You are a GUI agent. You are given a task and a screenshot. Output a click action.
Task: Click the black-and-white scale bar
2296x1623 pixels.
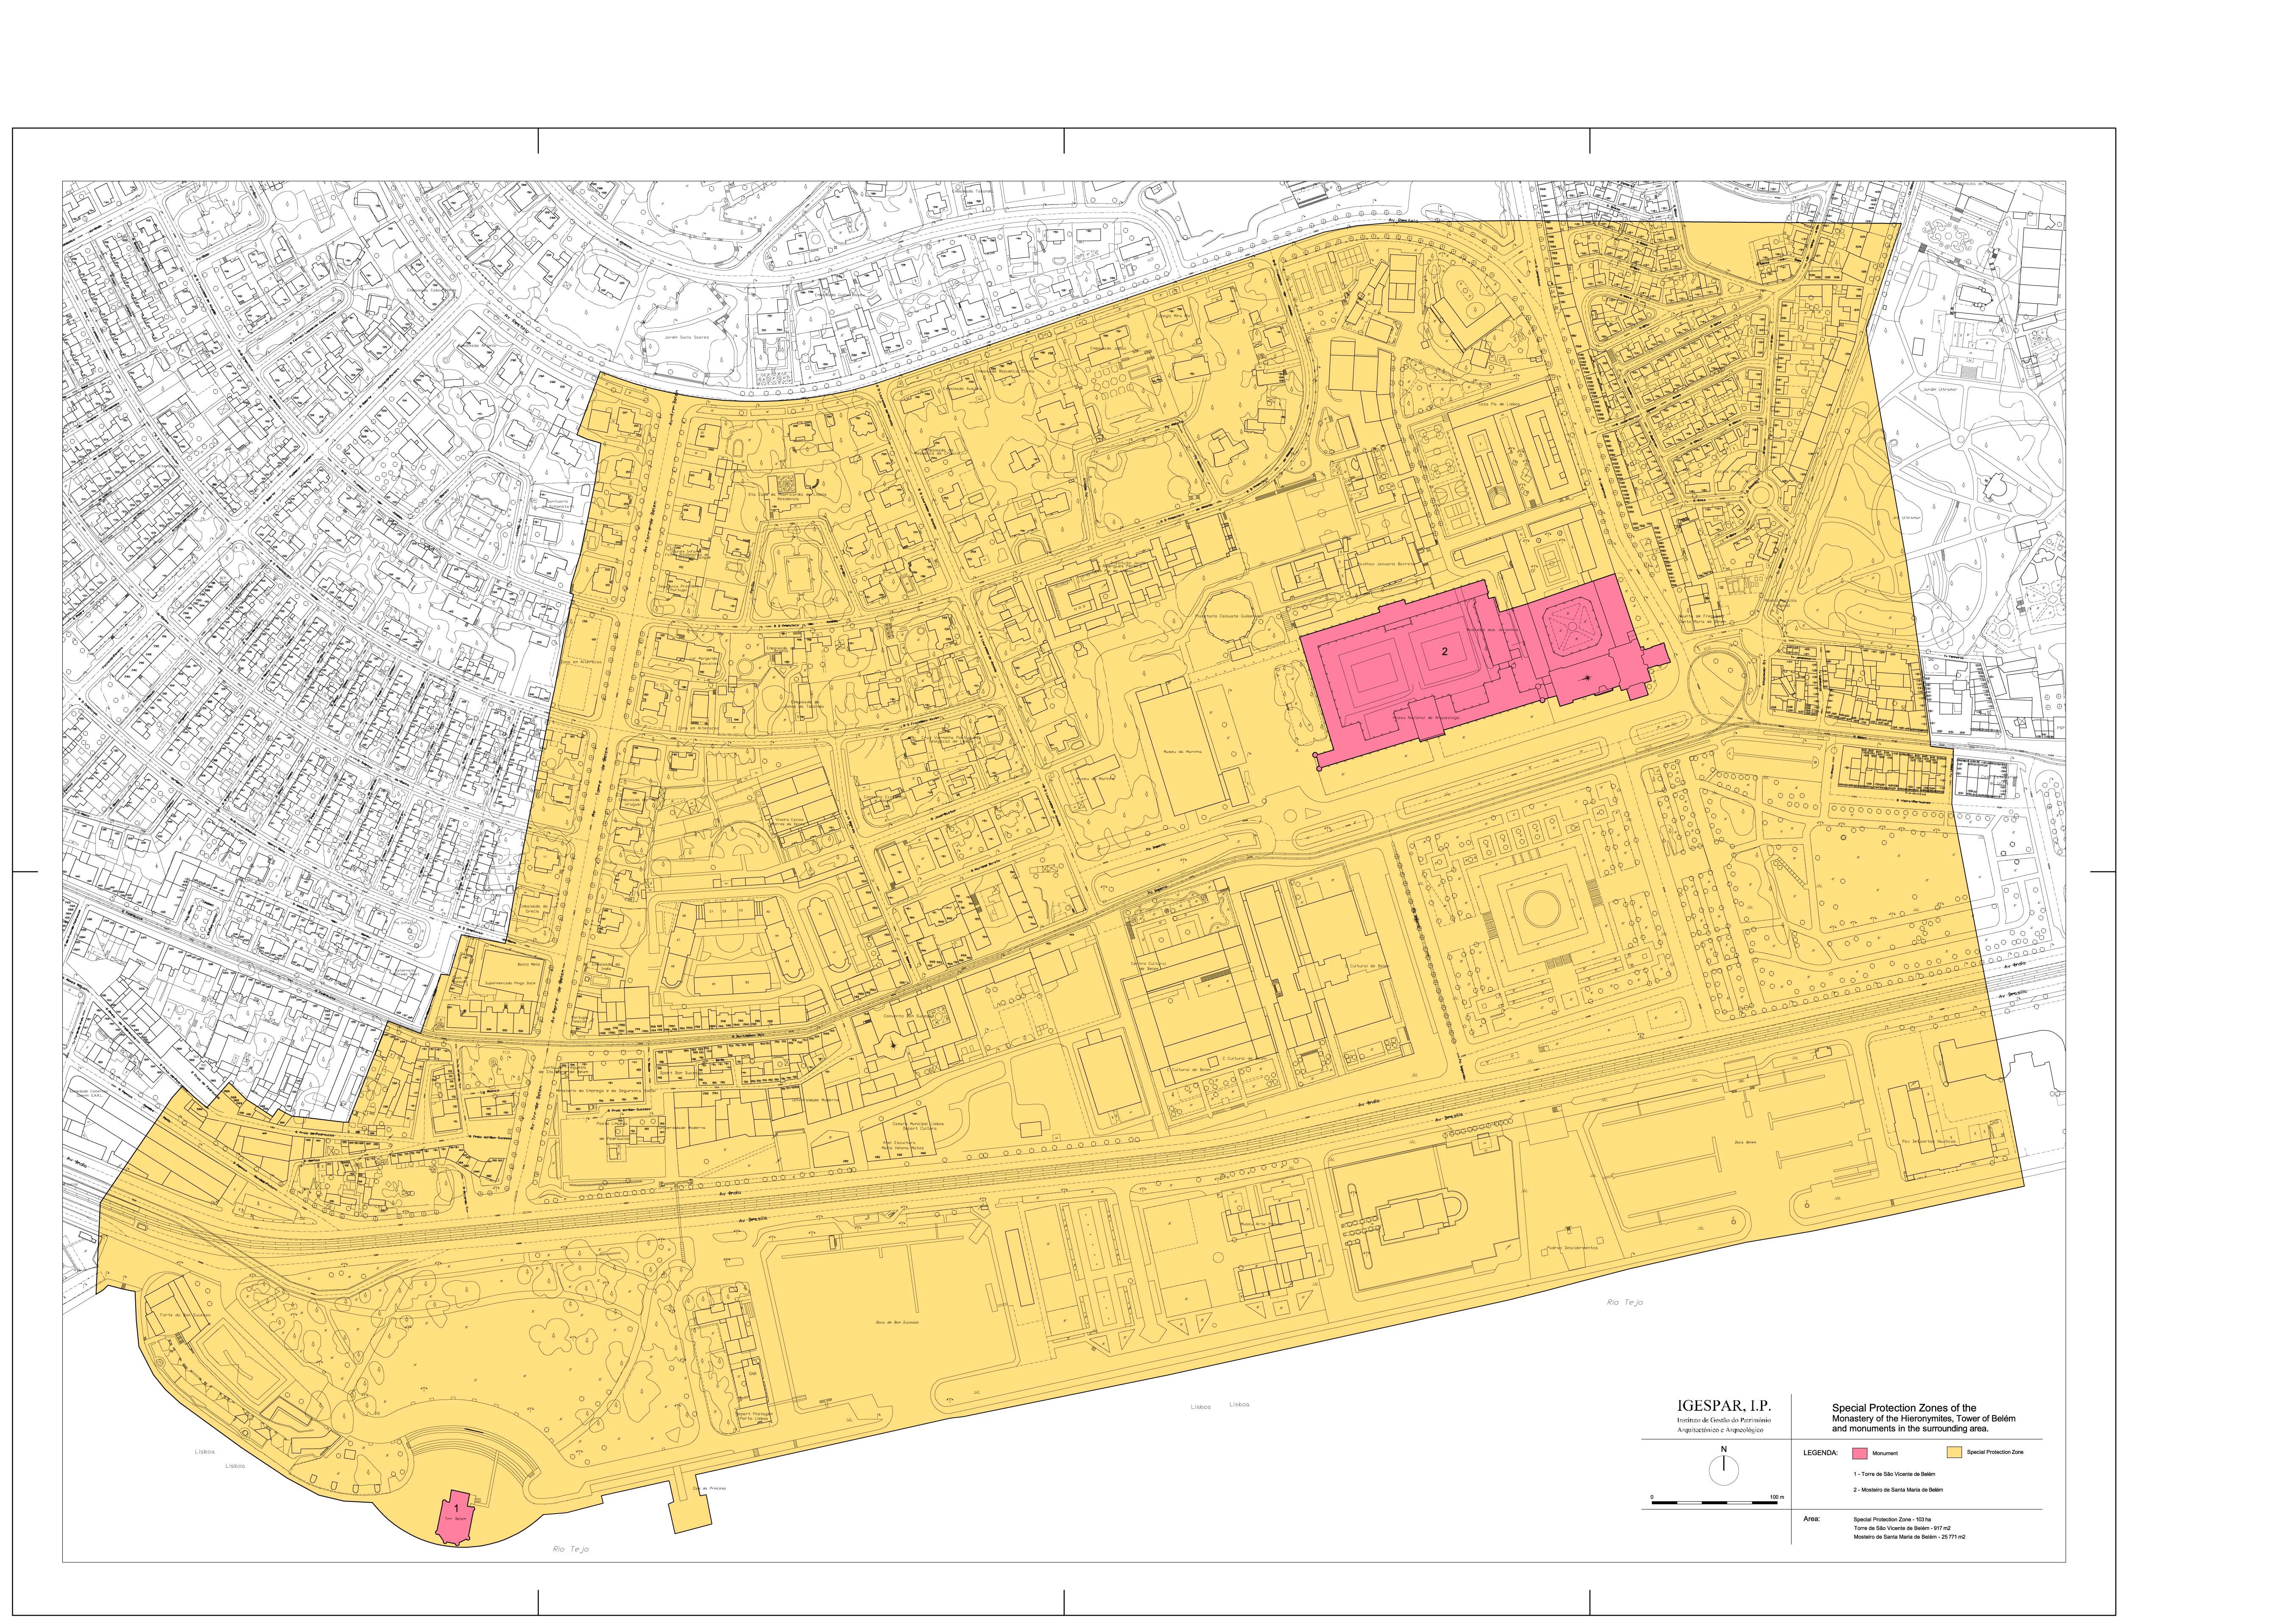pyautogui.click(x=1715, y=1503)
